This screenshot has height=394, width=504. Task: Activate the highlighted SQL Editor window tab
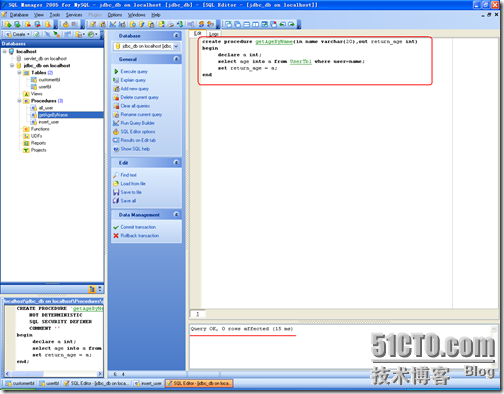point(199,383)
